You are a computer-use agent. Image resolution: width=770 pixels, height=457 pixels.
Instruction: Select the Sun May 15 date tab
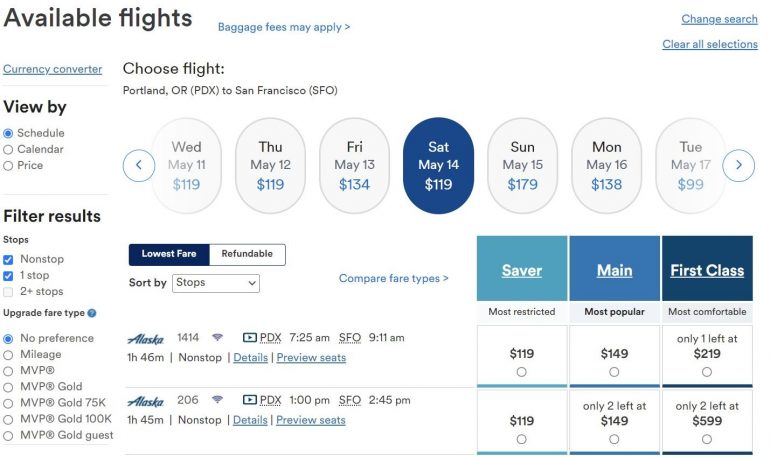[x=522, y=165]
